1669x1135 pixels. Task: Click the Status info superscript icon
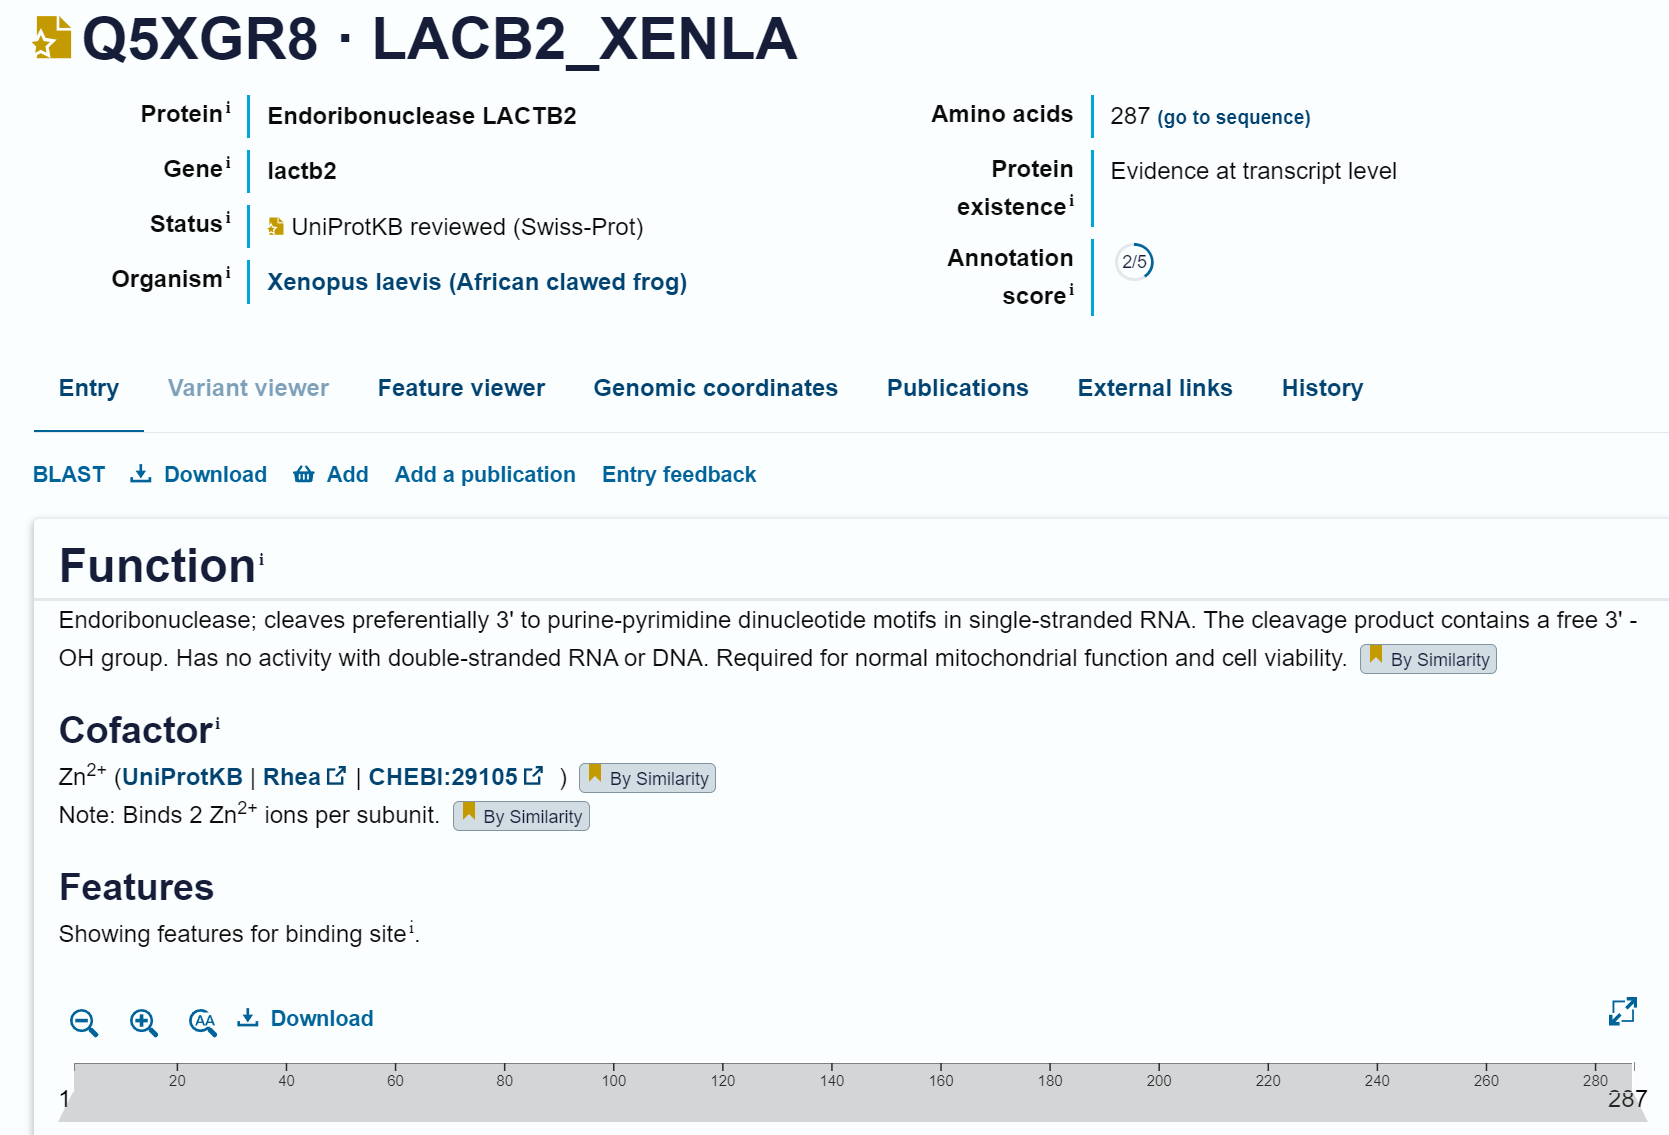coord(228,217)
